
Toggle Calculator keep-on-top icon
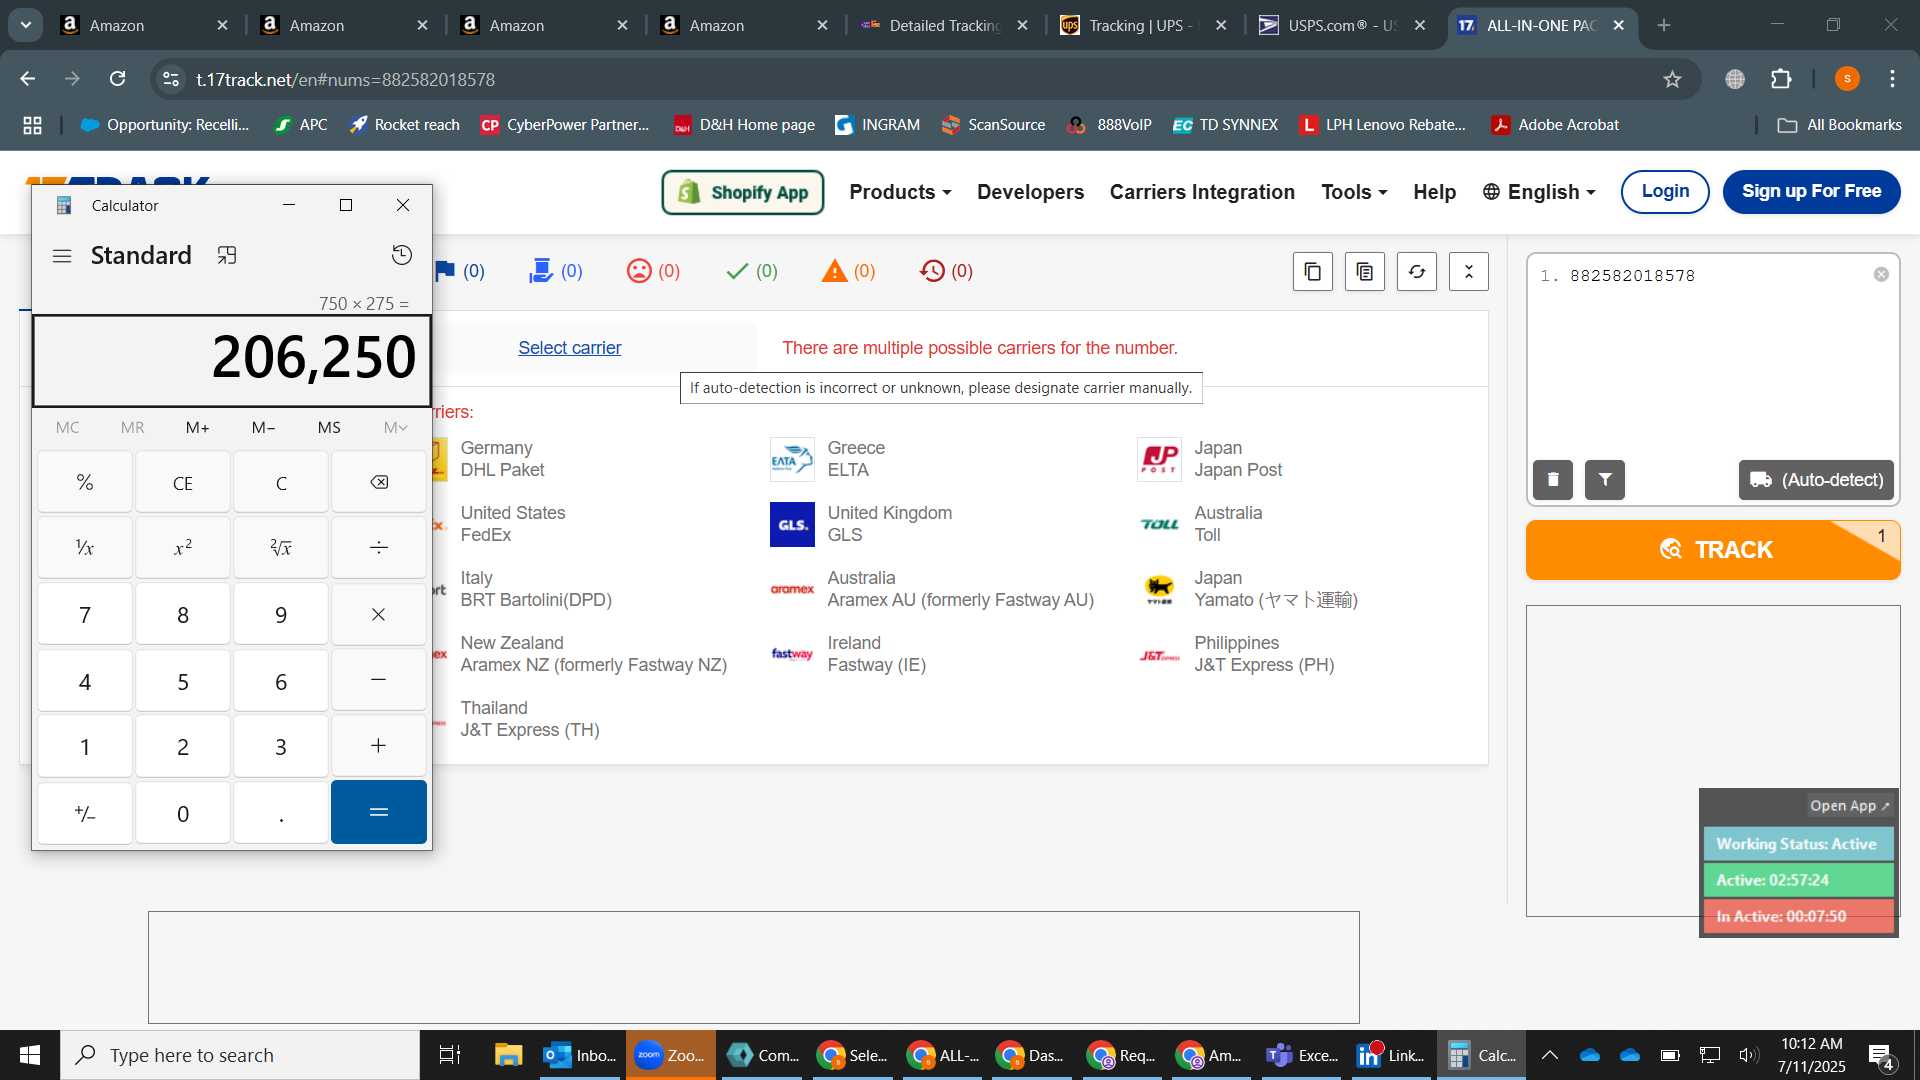pyautogui.click(x=227, y=255)
